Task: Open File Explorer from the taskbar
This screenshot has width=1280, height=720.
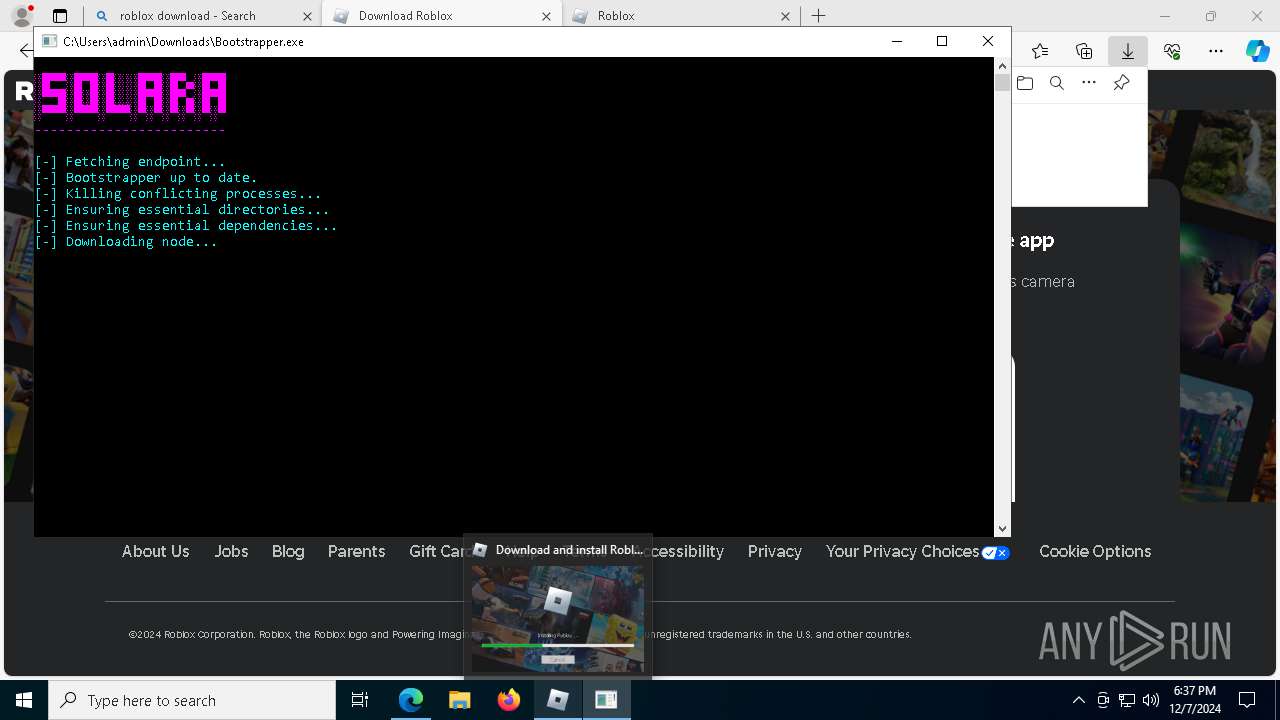Action: coord(460,700)
